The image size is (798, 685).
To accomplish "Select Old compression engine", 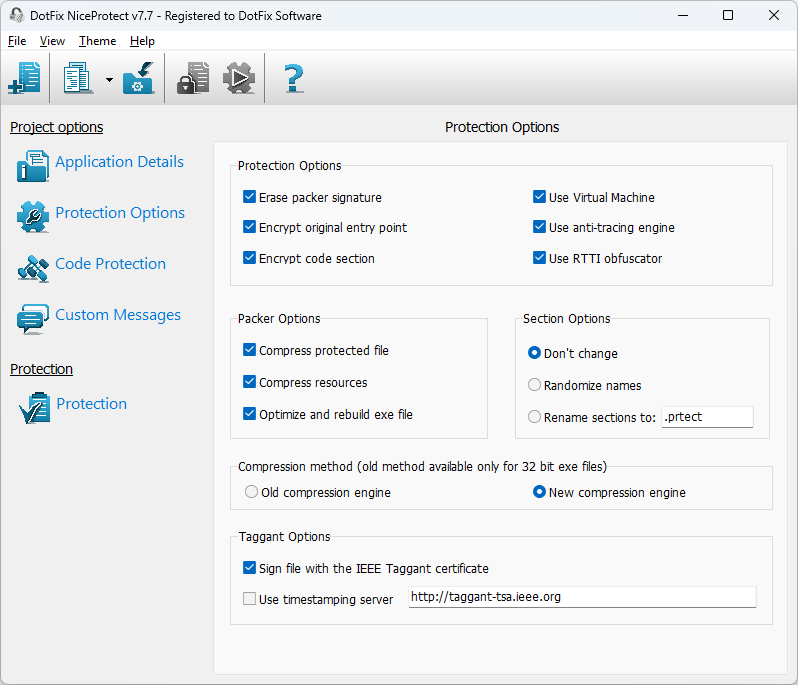I will [251, 492].
